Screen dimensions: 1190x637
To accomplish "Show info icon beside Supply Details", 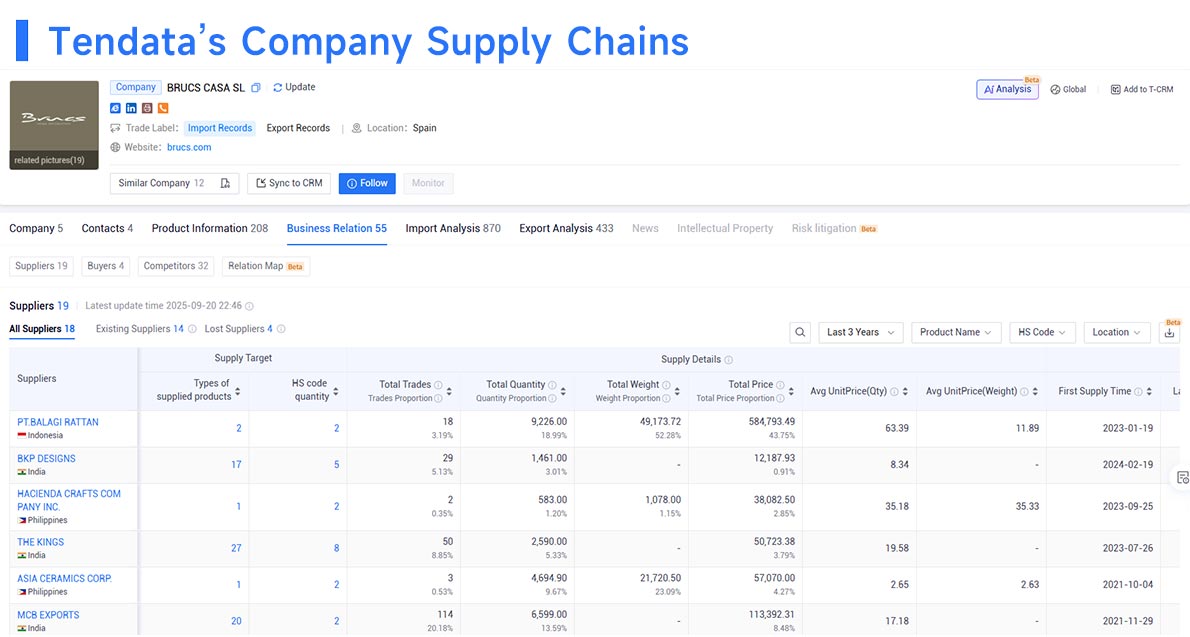I will pos(729,360).
